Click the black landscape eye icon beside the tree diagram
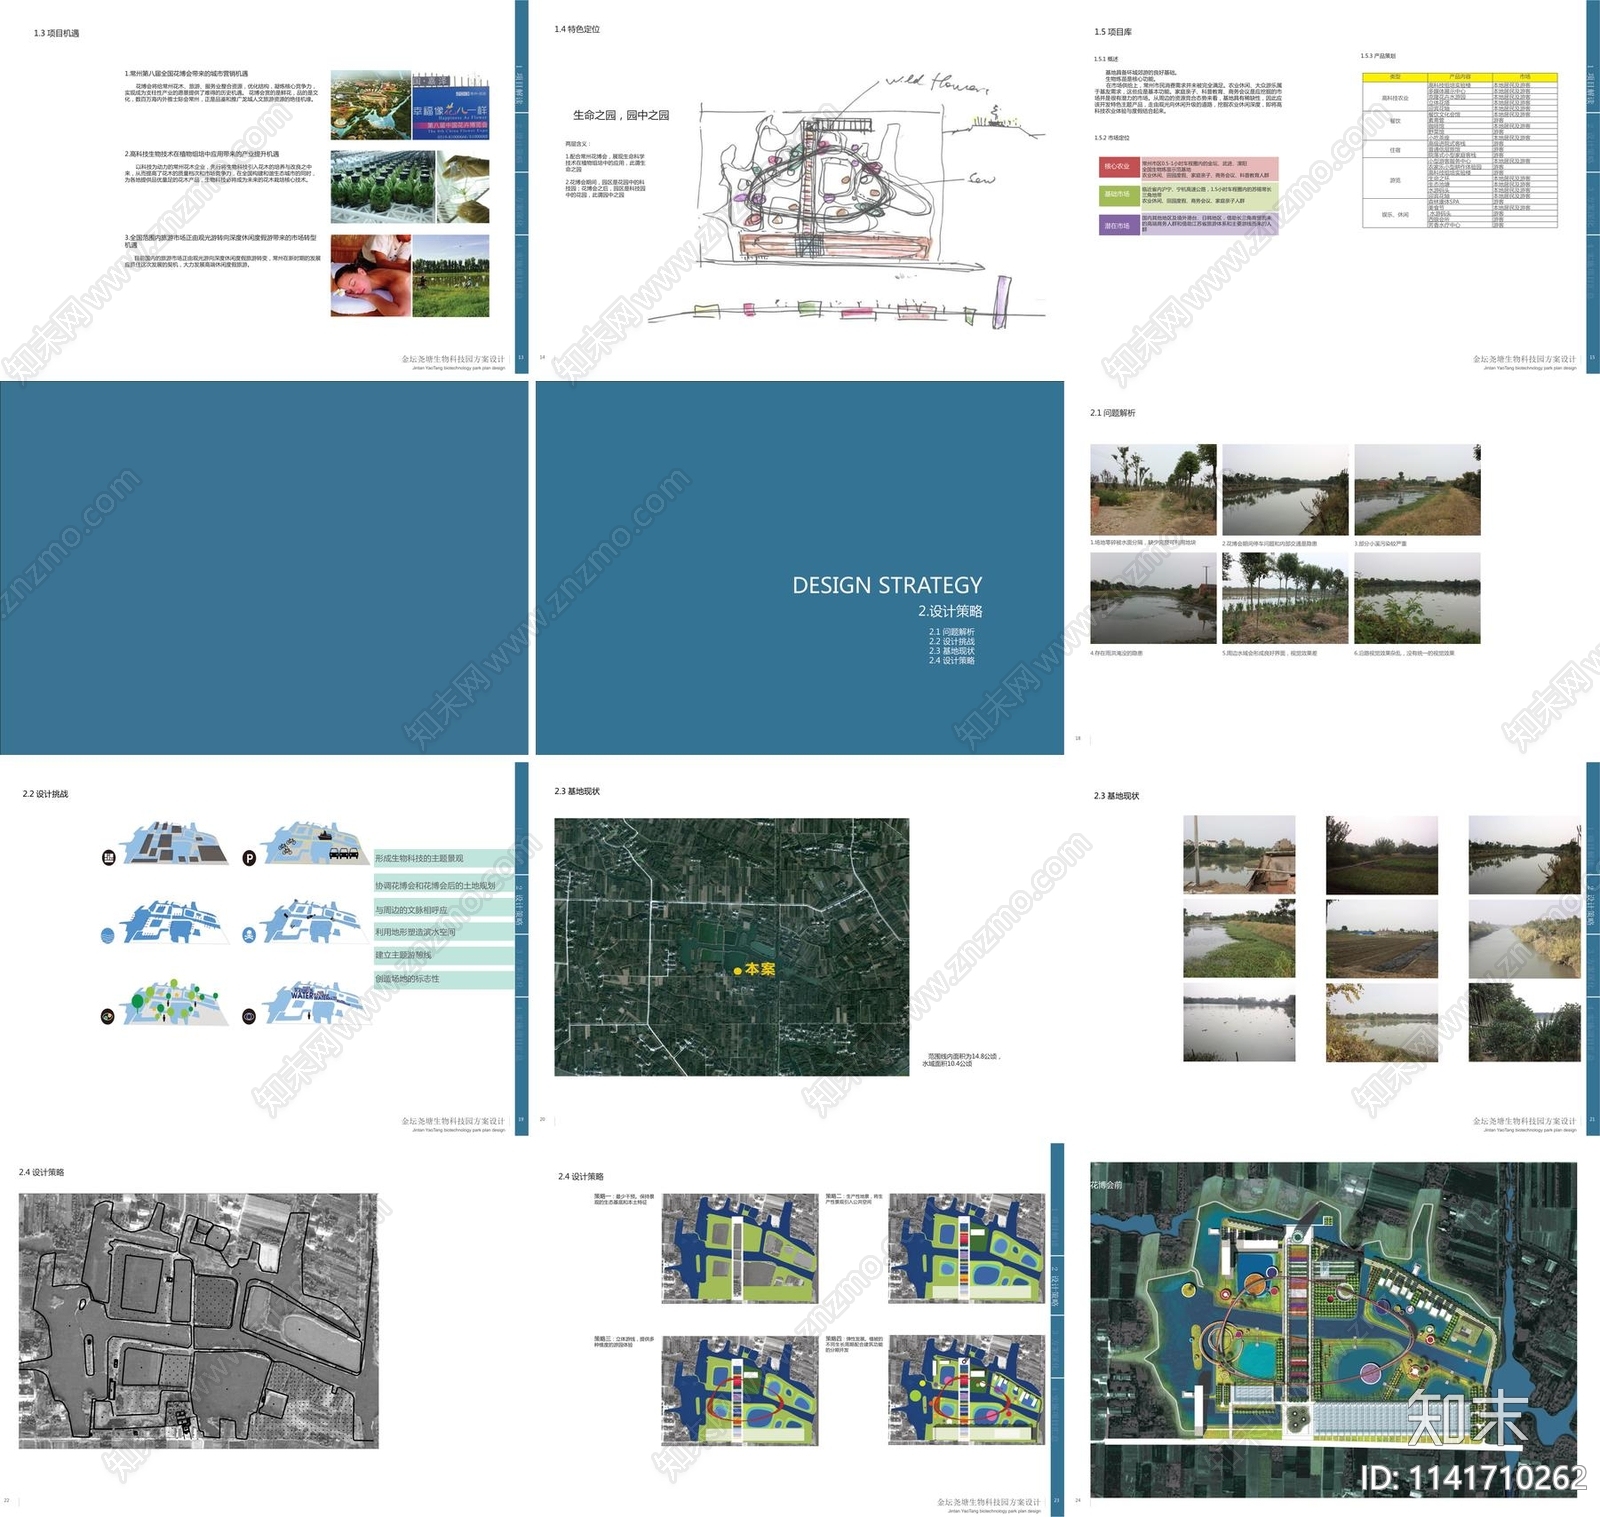This screenshot has width=1600, height=1517. coord(108,1017)
